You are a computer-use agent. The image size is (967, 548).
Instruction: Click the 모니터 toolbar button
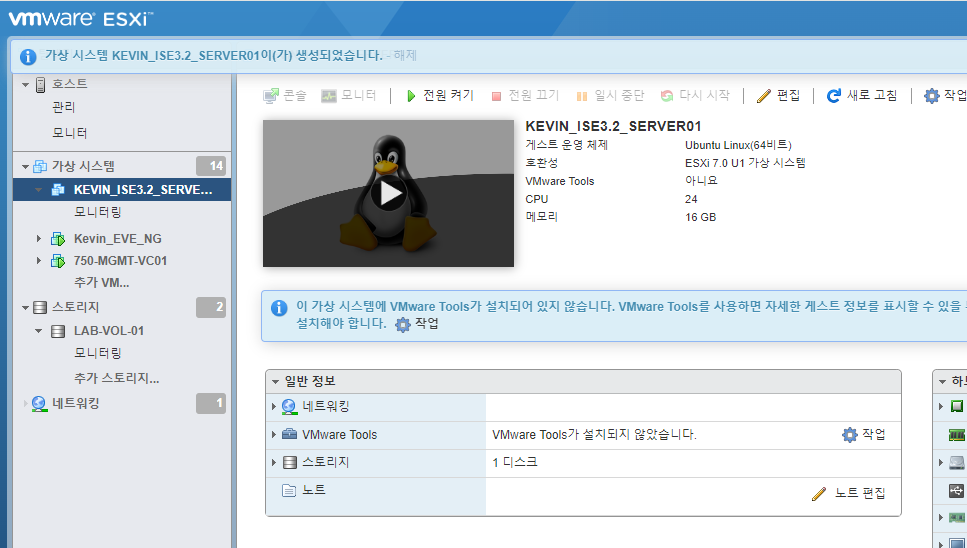(x=348, y=96)
